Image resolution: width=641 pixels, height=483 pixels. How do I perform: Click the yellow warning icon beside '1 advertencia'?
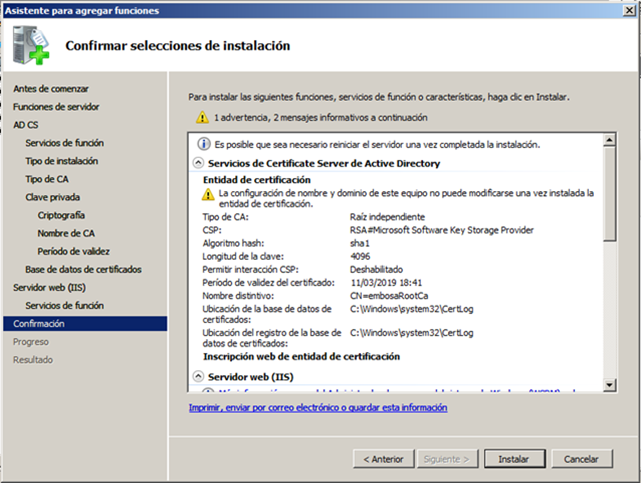click(x=202, y=118)
